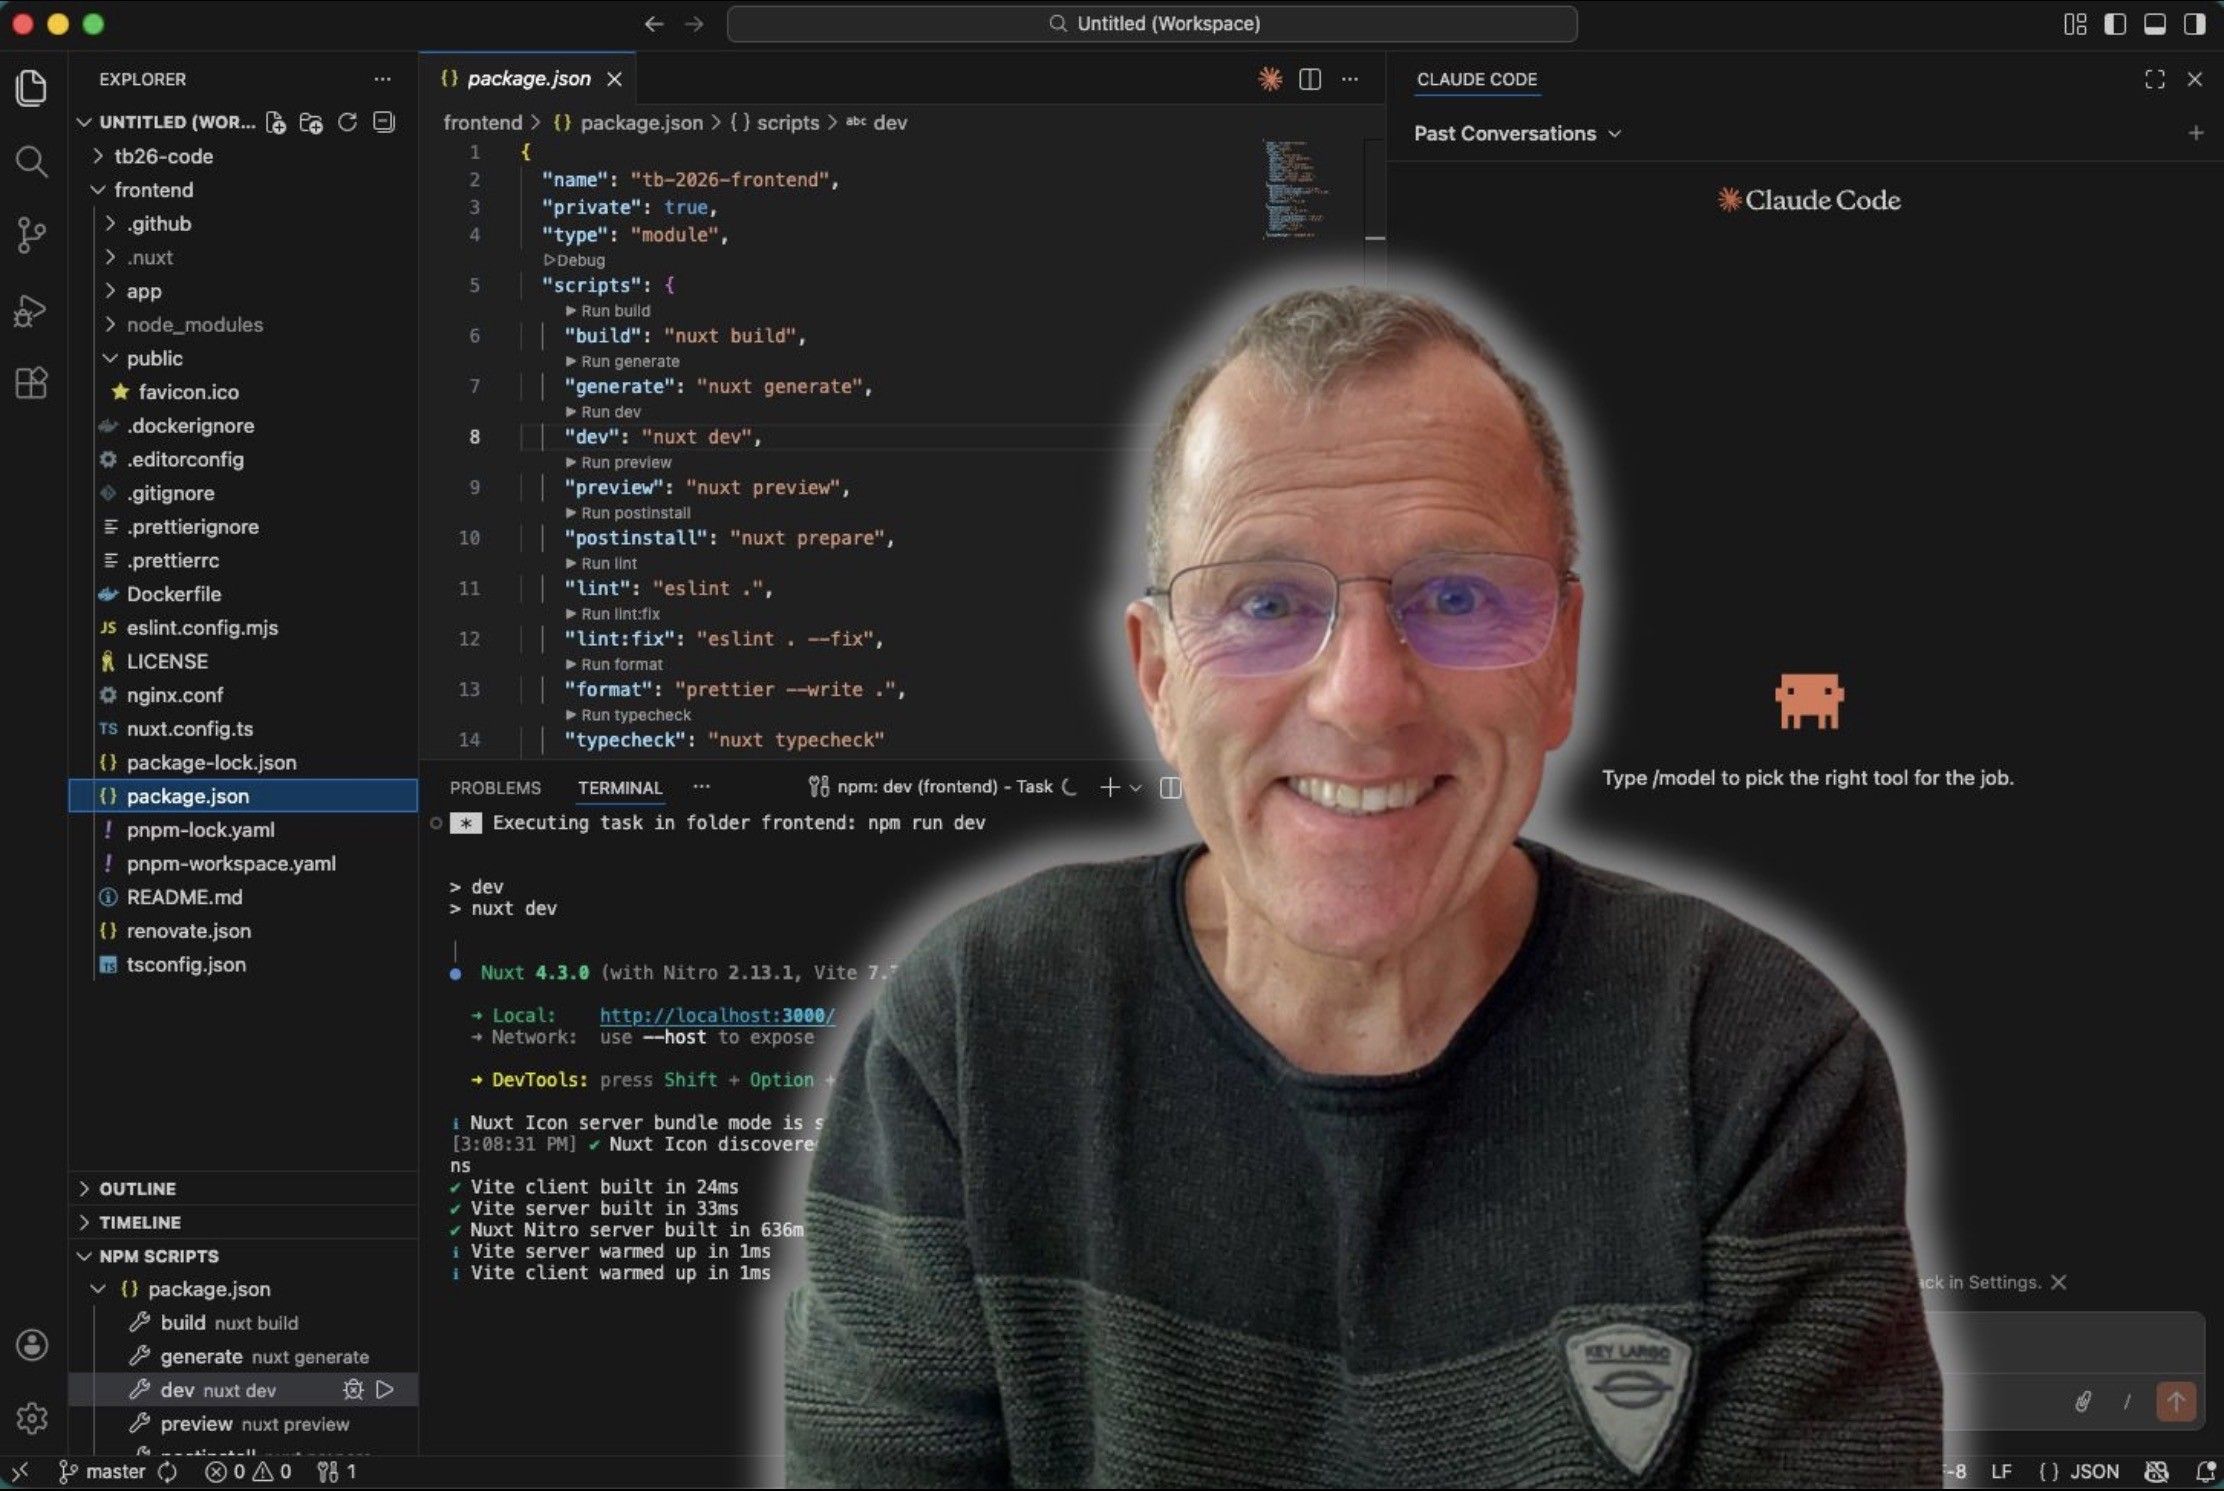Viewport: 2224px width, 1491px height.
Task: Split the editor to the right
Action: 1310,79
